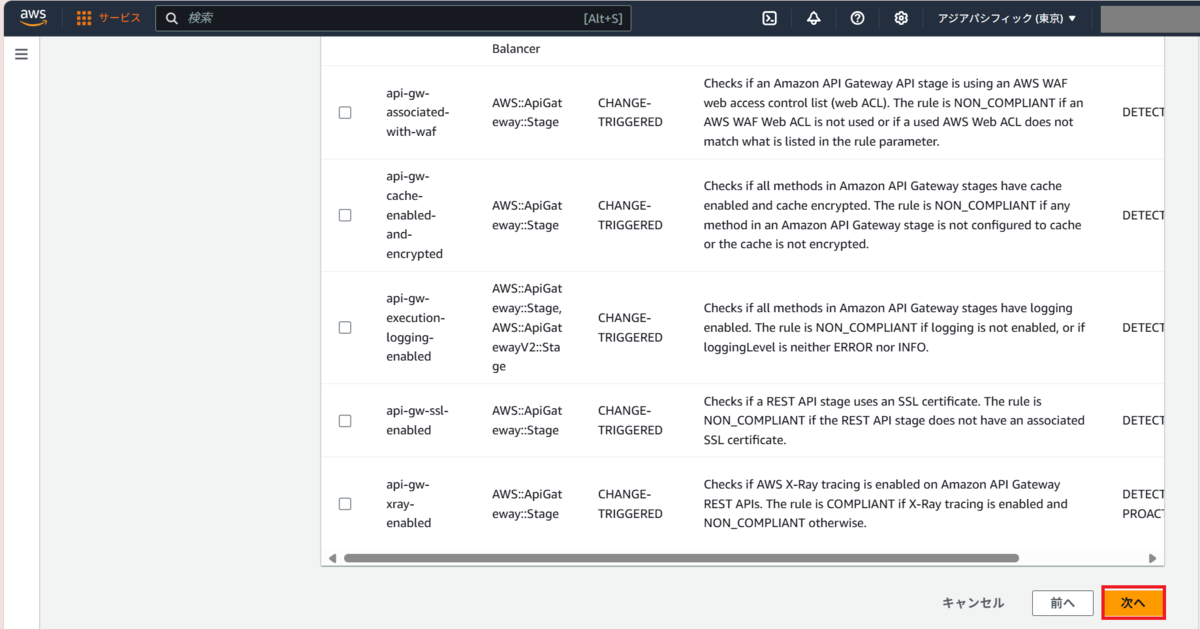Click the api-gw-xray-enabled rule name
The width and height of the screenshot is (1200, 629).
coord(408,503)
